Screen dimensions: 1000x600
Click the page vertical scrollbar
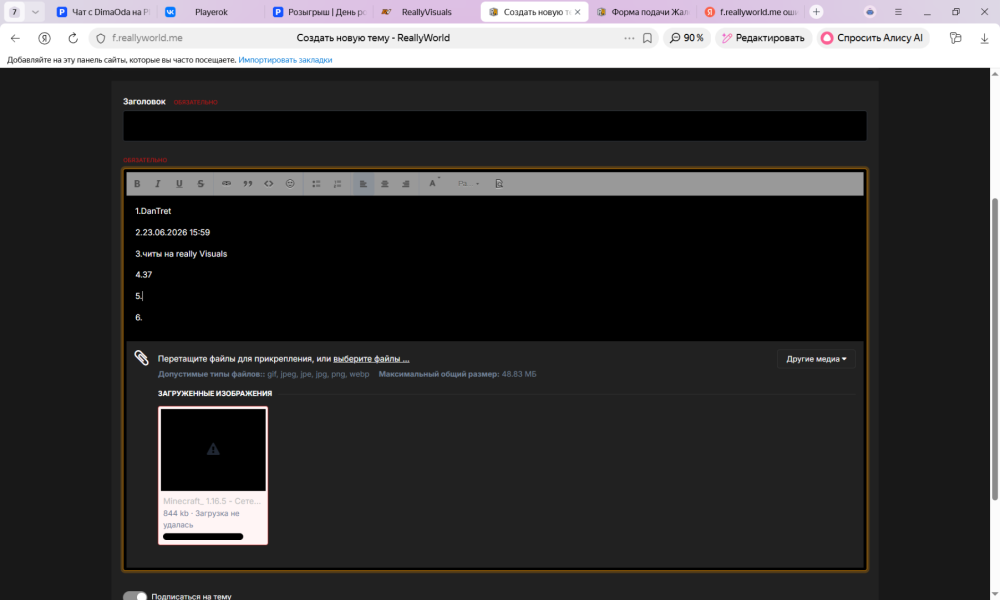(x=994, y=349)
